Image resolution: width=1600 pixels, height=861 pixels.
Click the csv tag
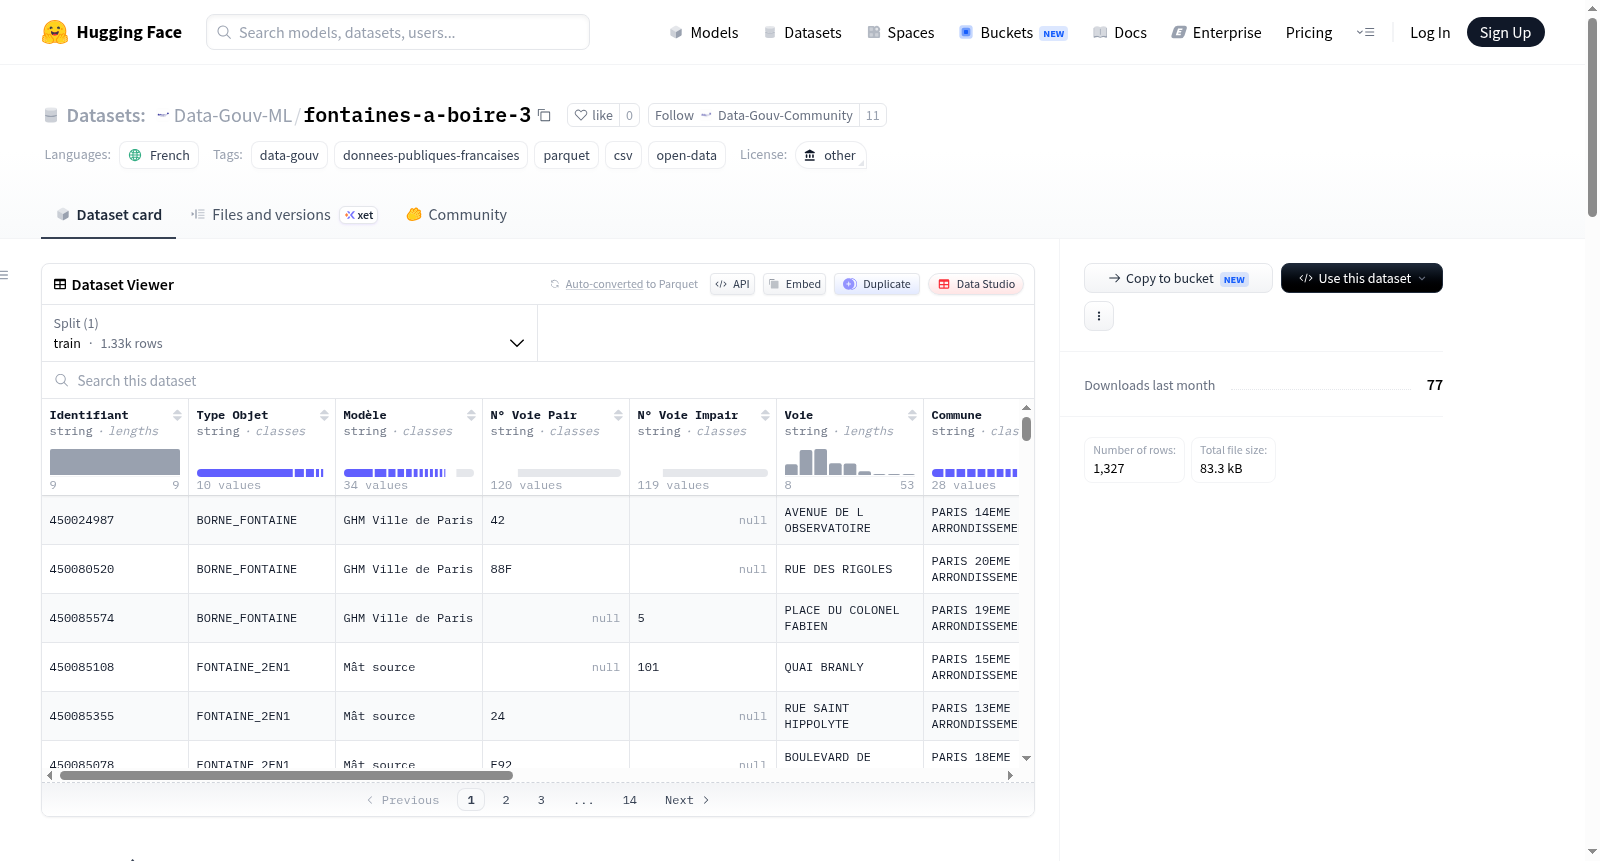point(623,155)
